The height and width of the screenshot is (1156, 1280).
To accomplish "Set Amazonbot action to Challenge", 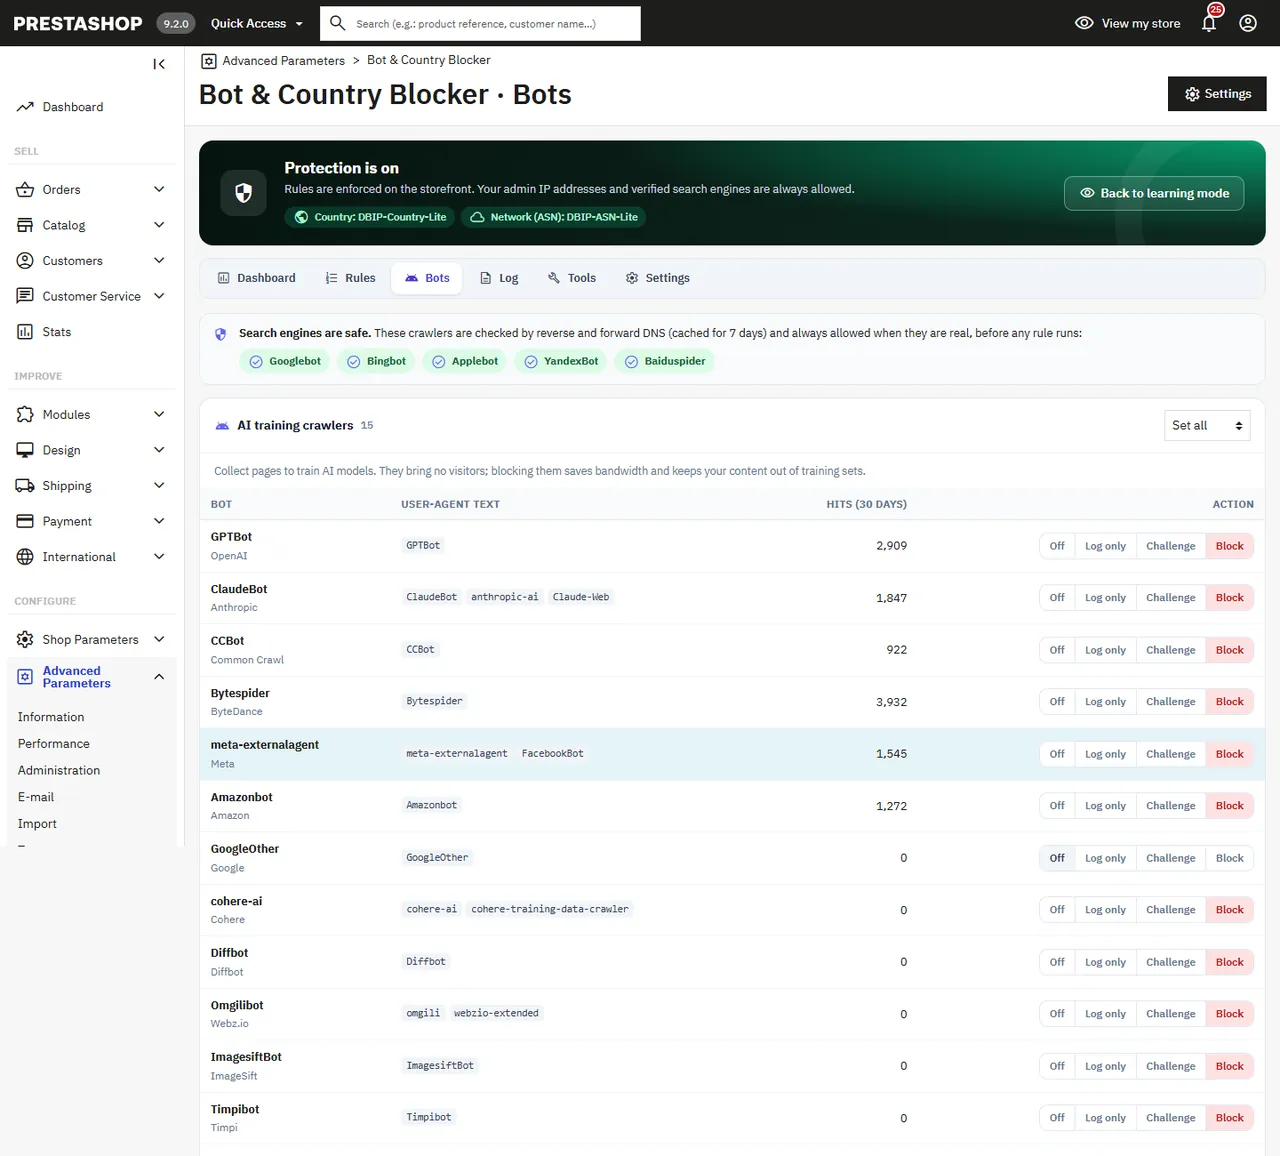I will coord(1170,806).
